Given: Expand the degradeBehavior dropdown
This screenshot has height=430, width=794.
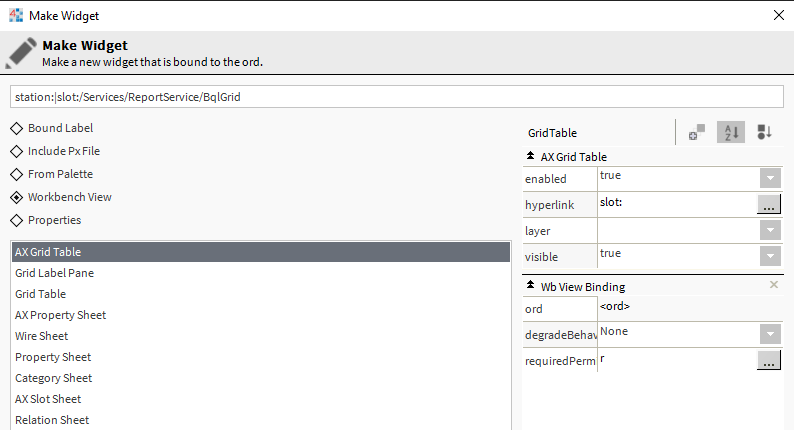Looking at the screenshot, I should click(769, 334).
